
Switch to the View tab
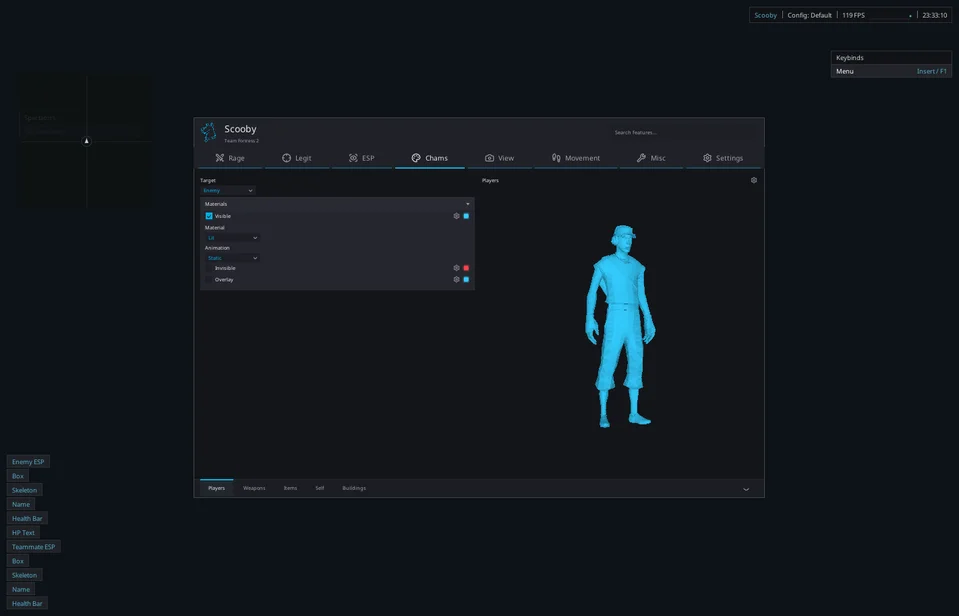499,158
